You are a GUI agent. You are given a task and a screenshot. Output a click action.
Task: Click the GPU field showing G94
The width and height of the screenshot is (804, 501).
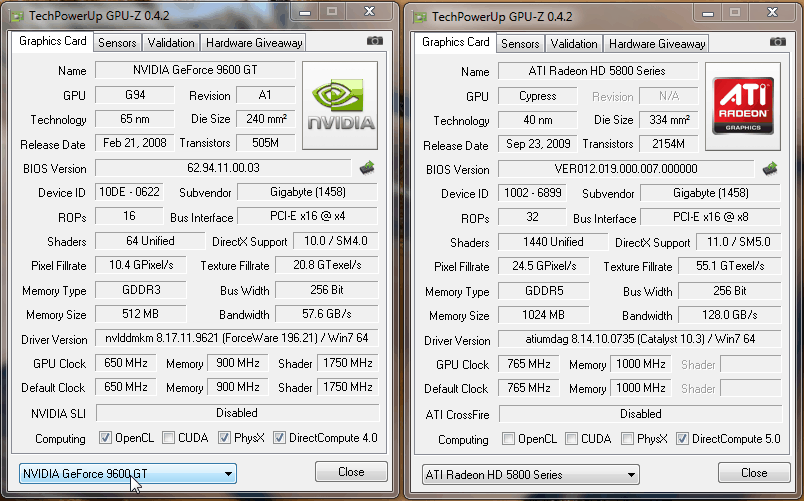coord(135,95)
